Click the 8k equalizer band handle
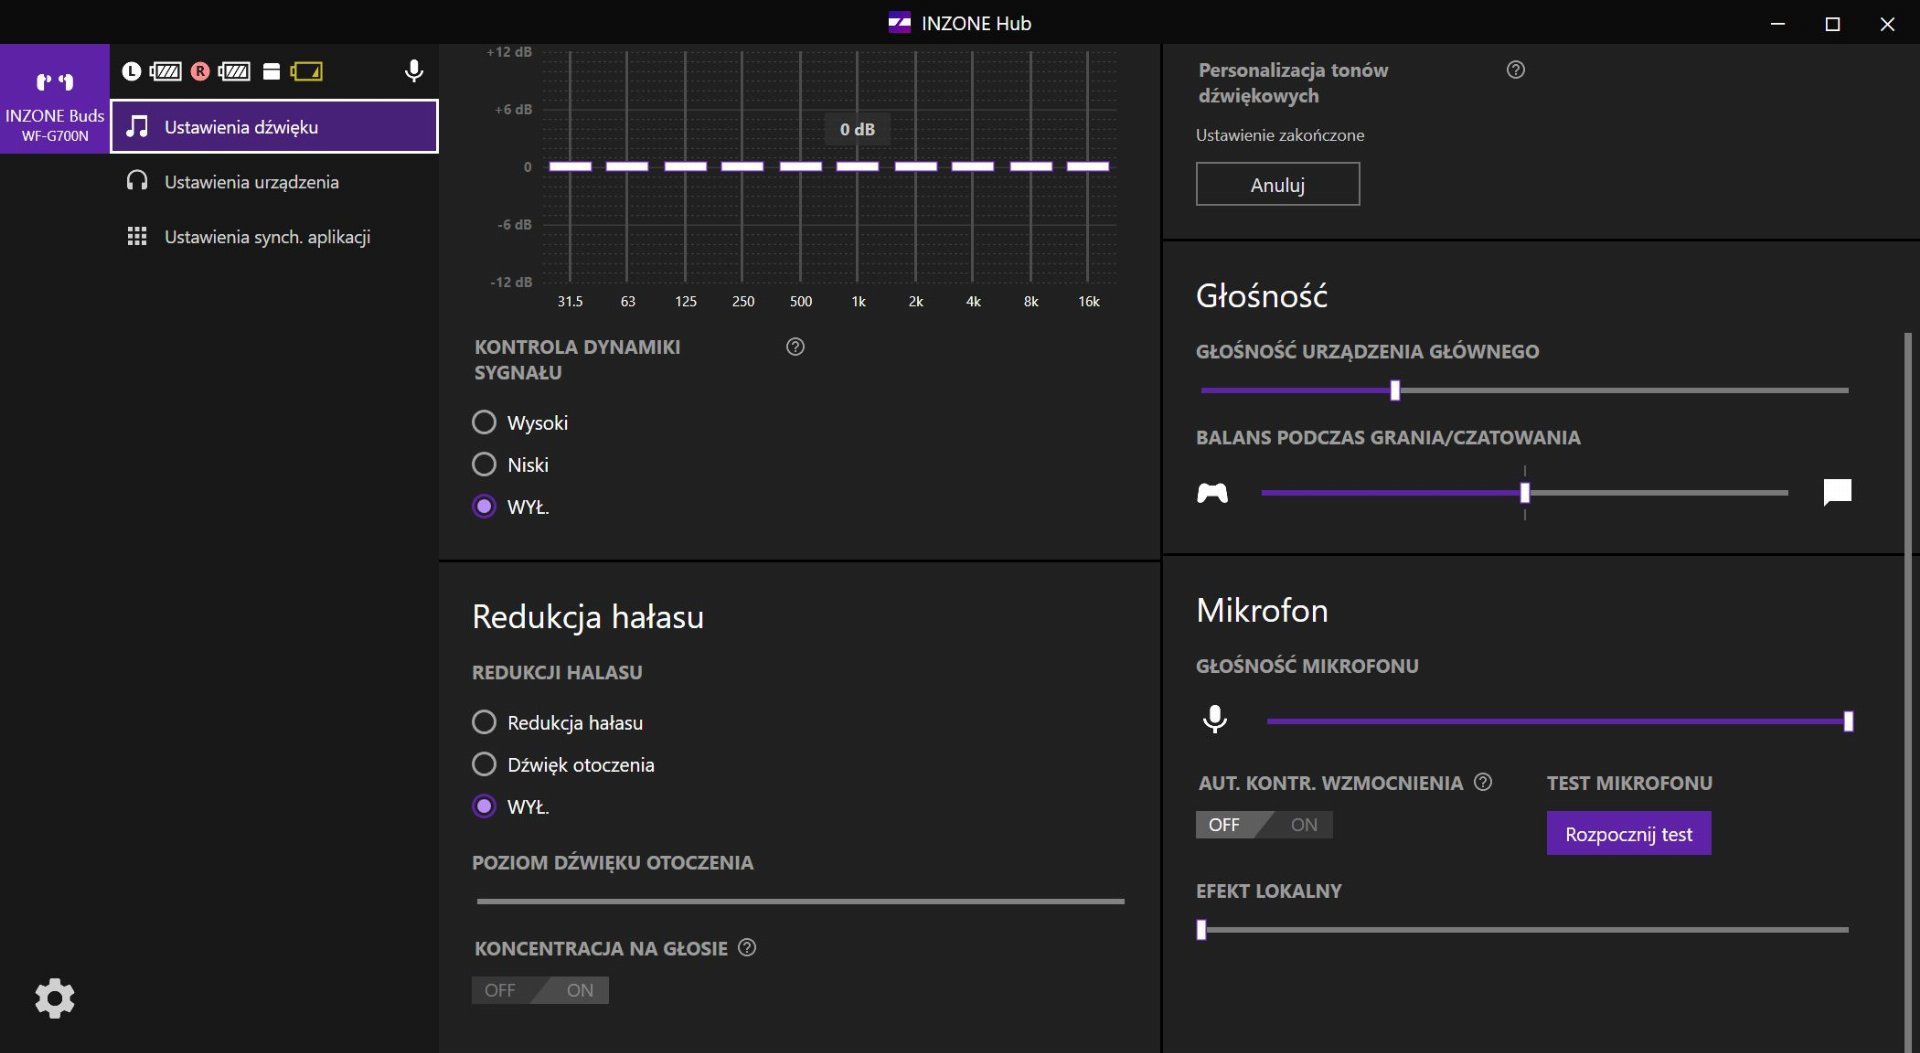This screenshot has height=1053, width=1920. click(x=1030, y=166)
